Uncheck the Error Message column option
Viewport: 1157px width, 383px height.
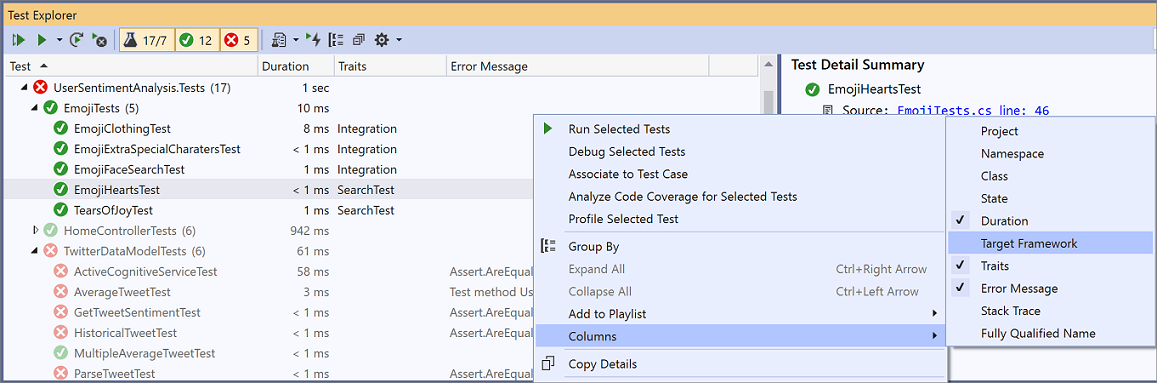coord(1050,289)
